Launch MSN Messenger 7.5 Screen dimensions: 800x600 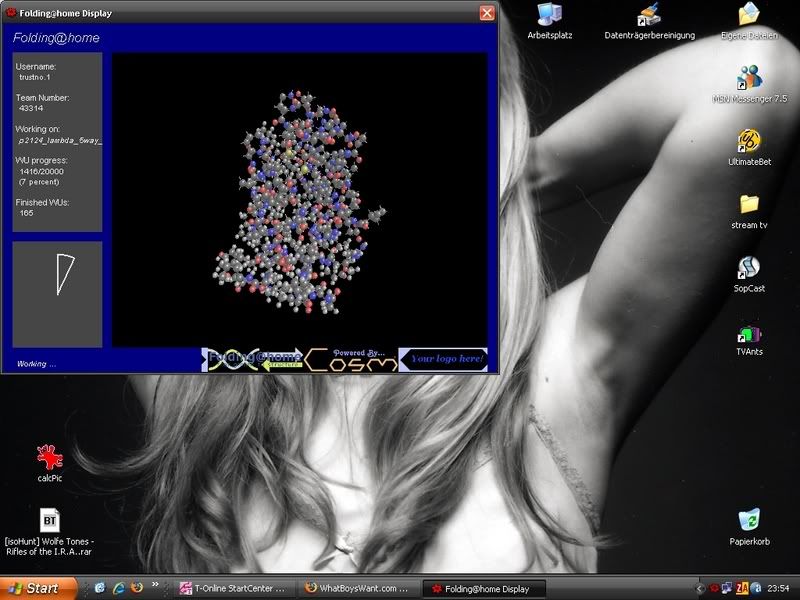[x=749, y=79]
